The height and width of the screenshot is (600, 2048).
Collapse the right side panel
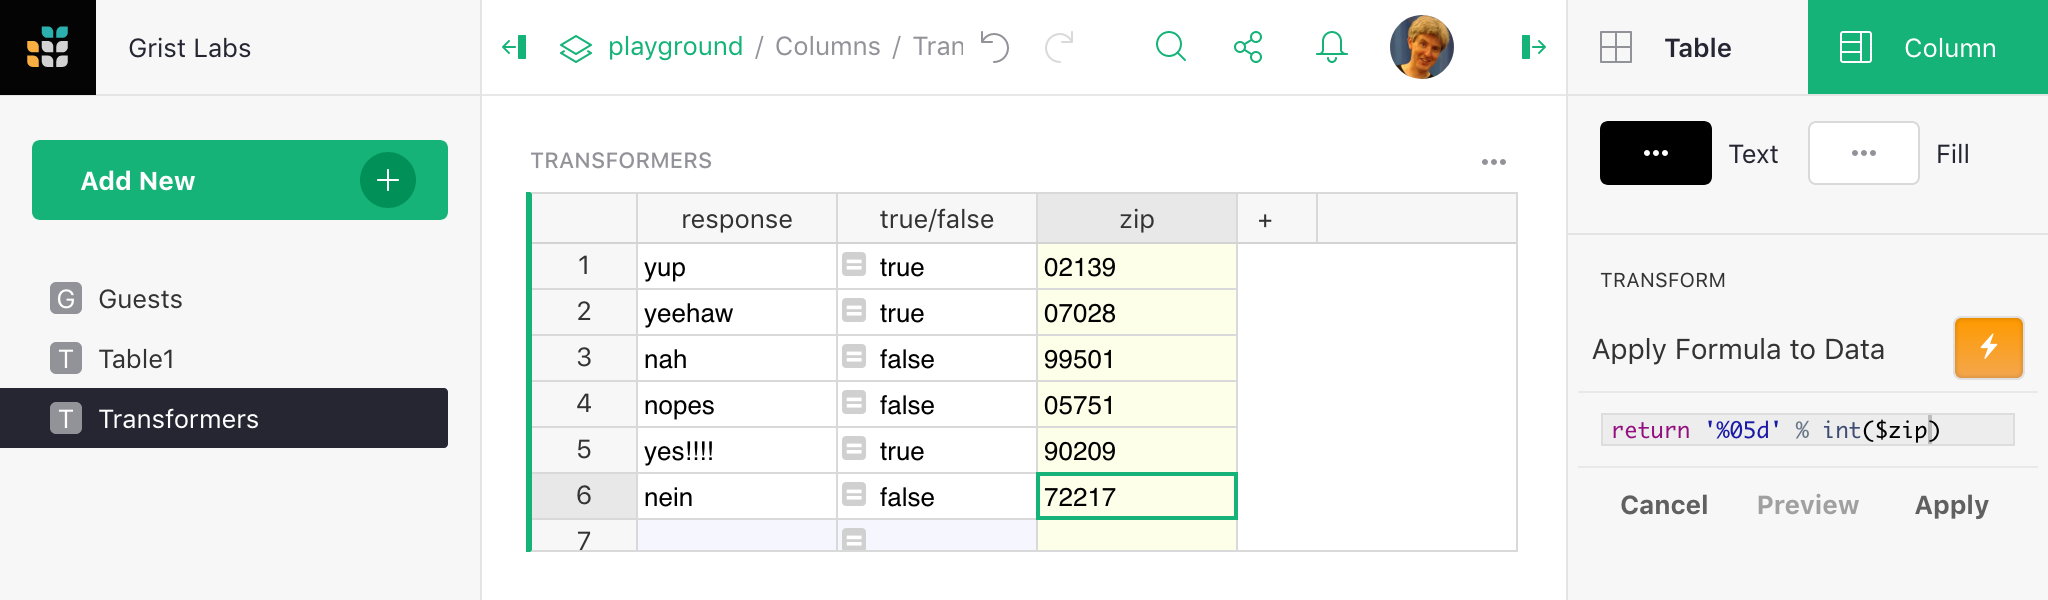coord(1533,47)
